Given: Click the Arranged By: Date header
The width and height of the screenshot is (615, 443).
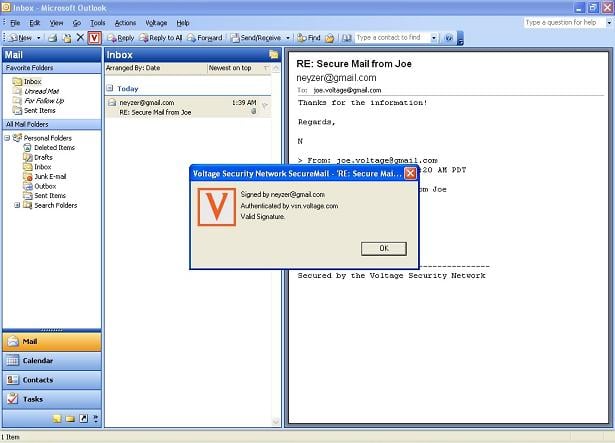Looking at the screenshot, I should pyautogui.click(x=156, y=68).
